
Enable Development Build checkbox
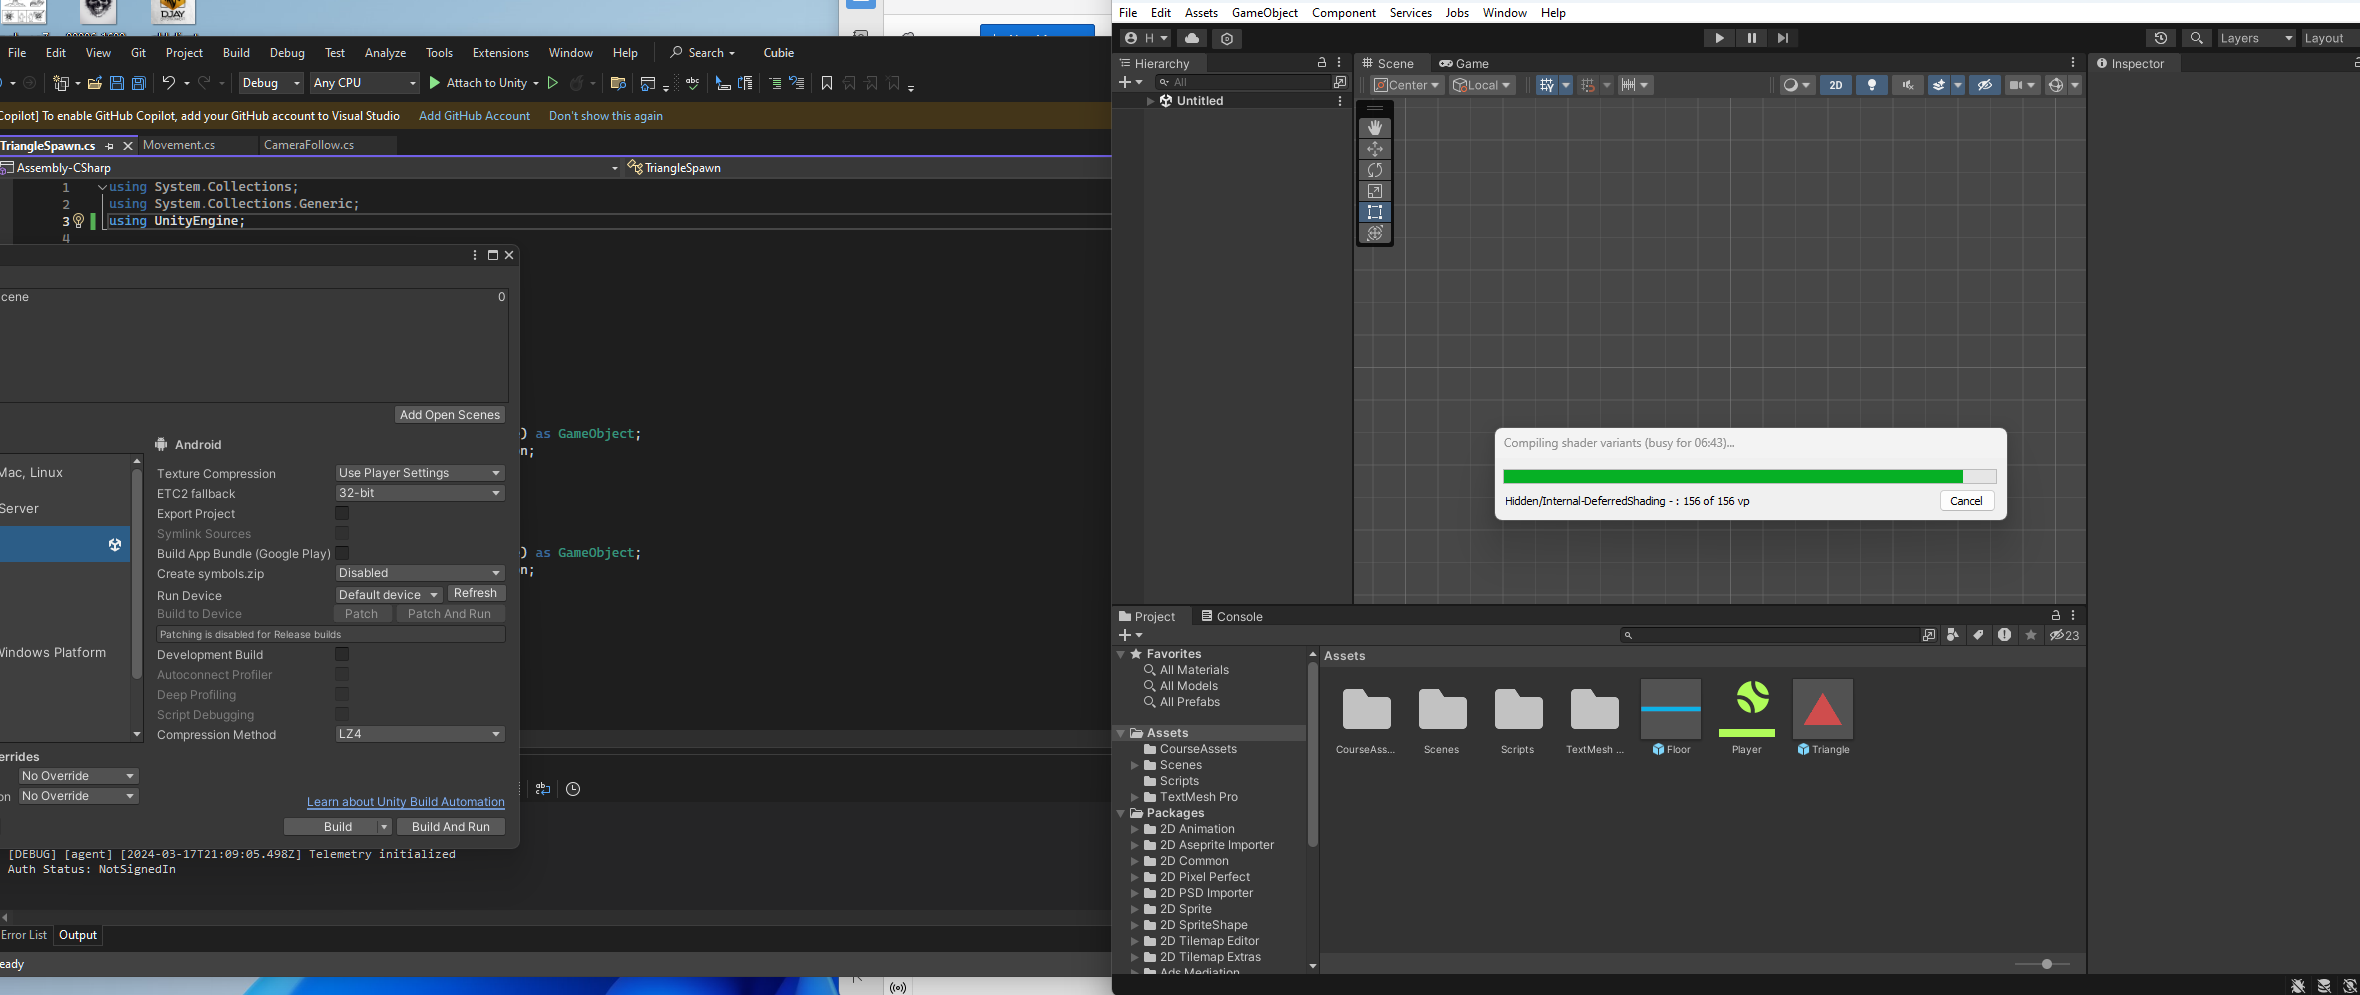point(342,654)
